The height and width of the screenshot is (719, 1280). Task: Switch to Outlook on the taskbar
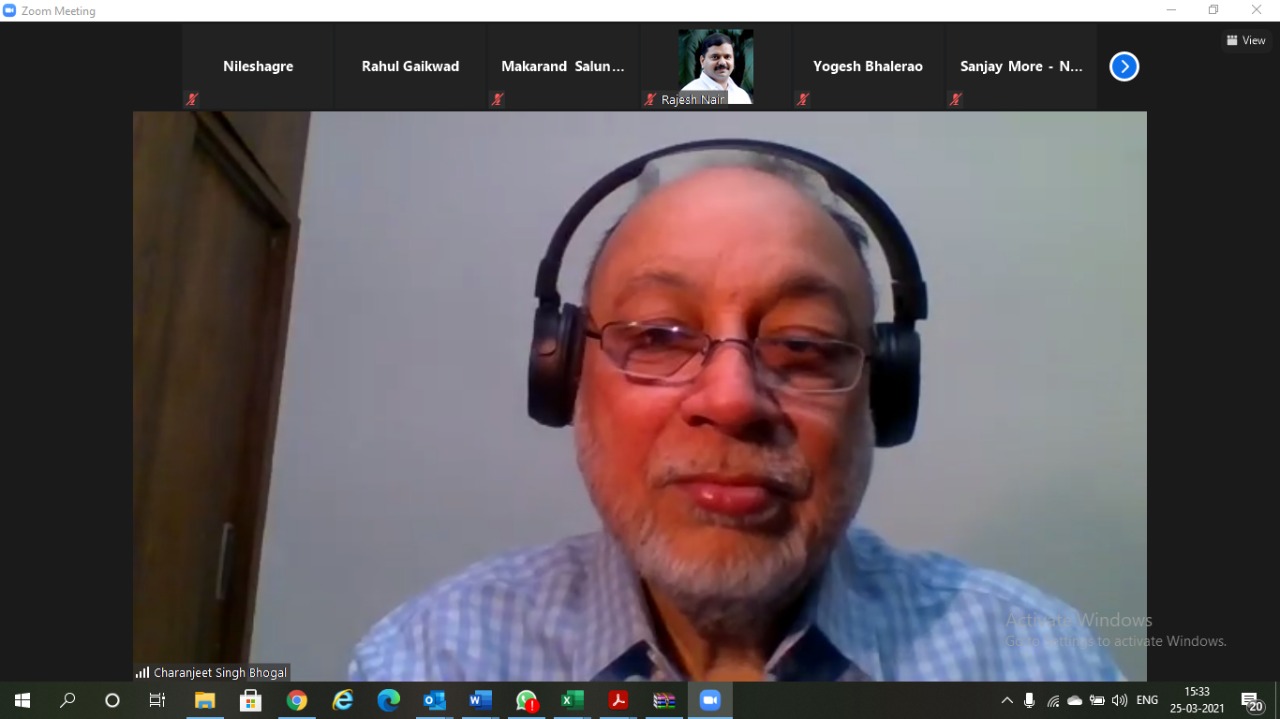(x=435, y=700)
